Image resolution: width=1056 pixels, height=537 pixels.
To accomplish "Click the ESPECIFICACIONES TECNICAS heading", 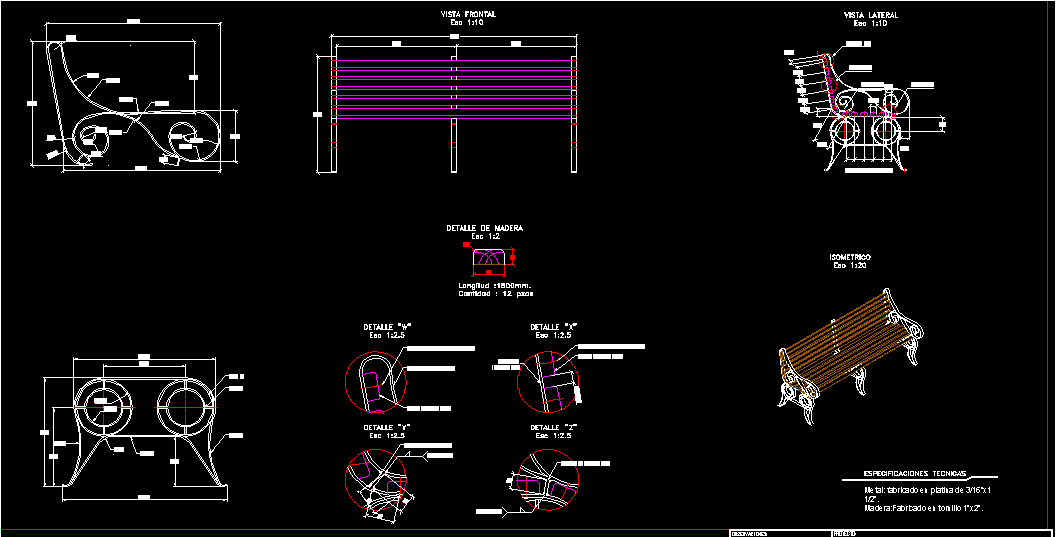I will point(901,473).
